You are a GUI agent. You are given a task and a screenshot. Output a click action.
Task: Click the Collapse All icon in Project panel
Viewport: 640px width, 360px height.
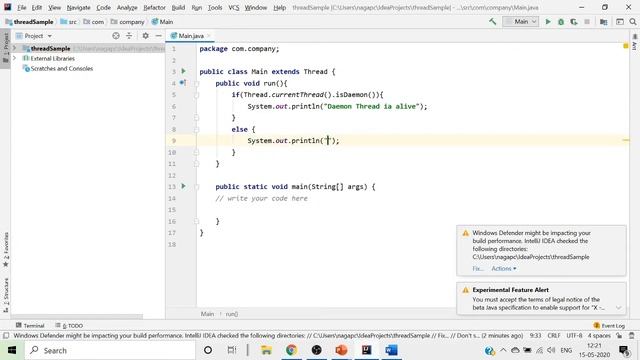pyautogui.click(x=129, y=36)
